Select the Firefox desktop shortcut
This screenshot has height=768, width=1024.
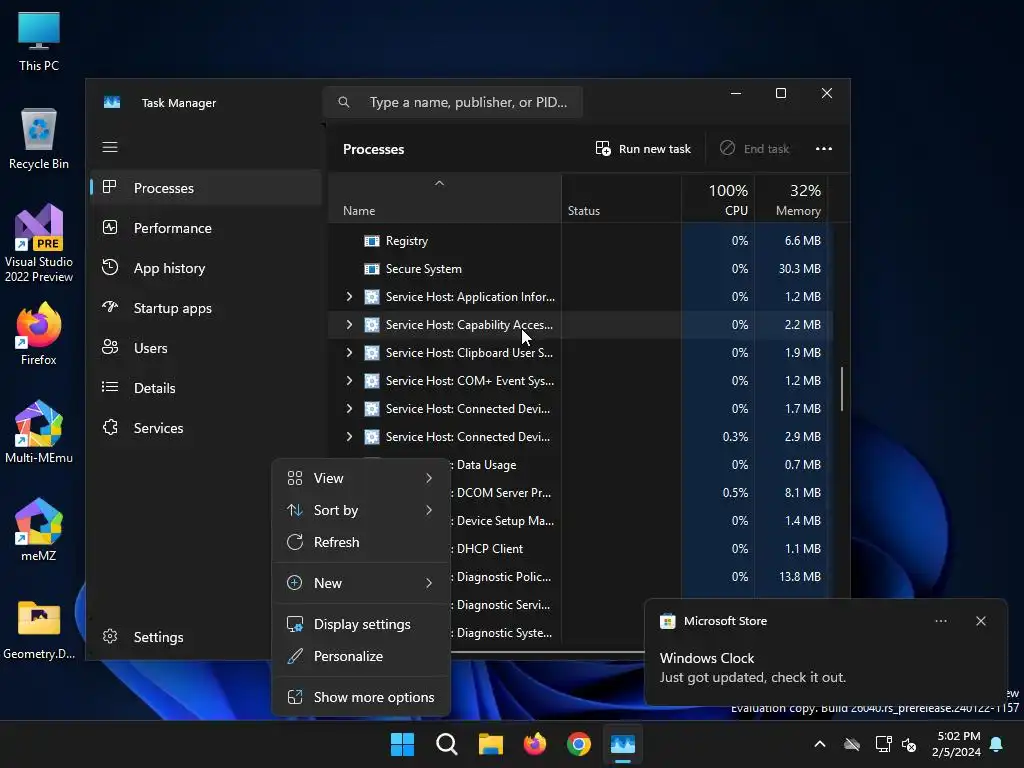coord(39,334)
